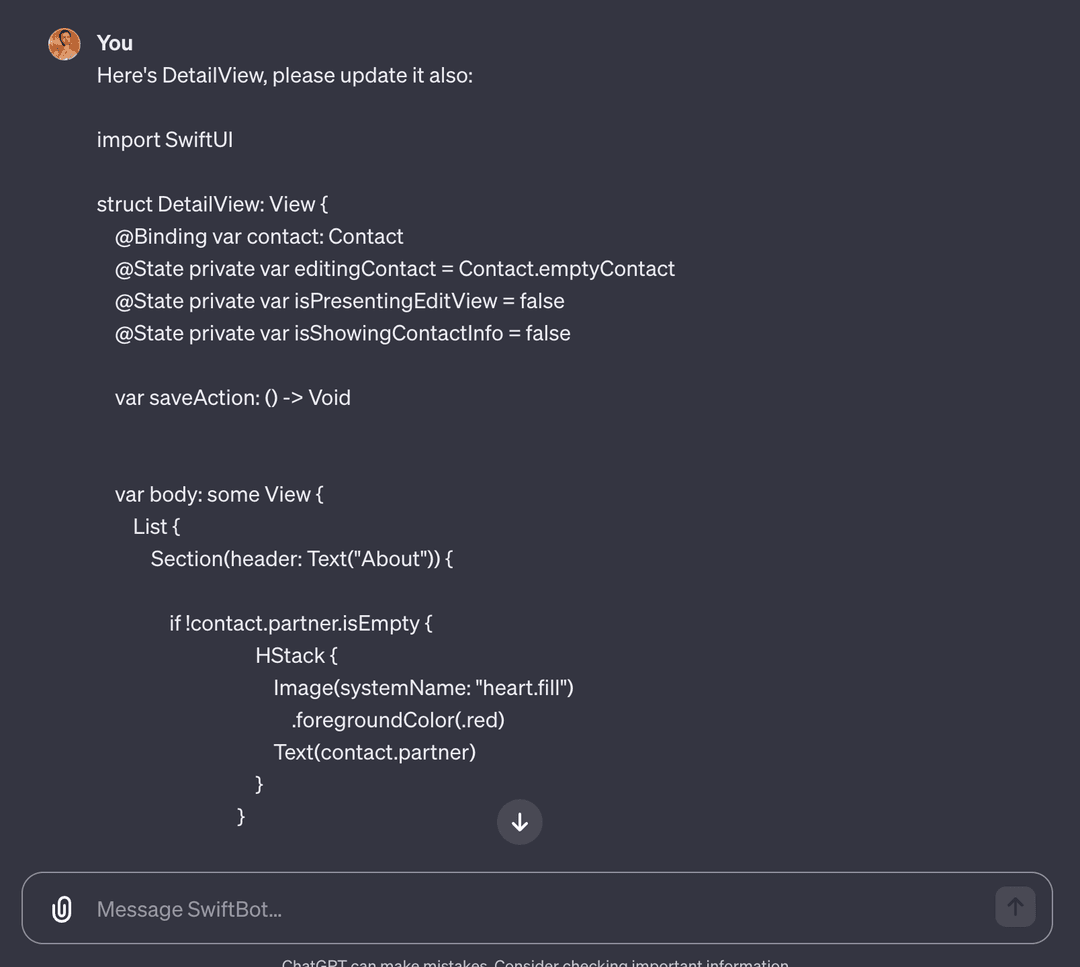Click the struct DetailView declaration line
The image size is (1080, 967).
(210, 203)
